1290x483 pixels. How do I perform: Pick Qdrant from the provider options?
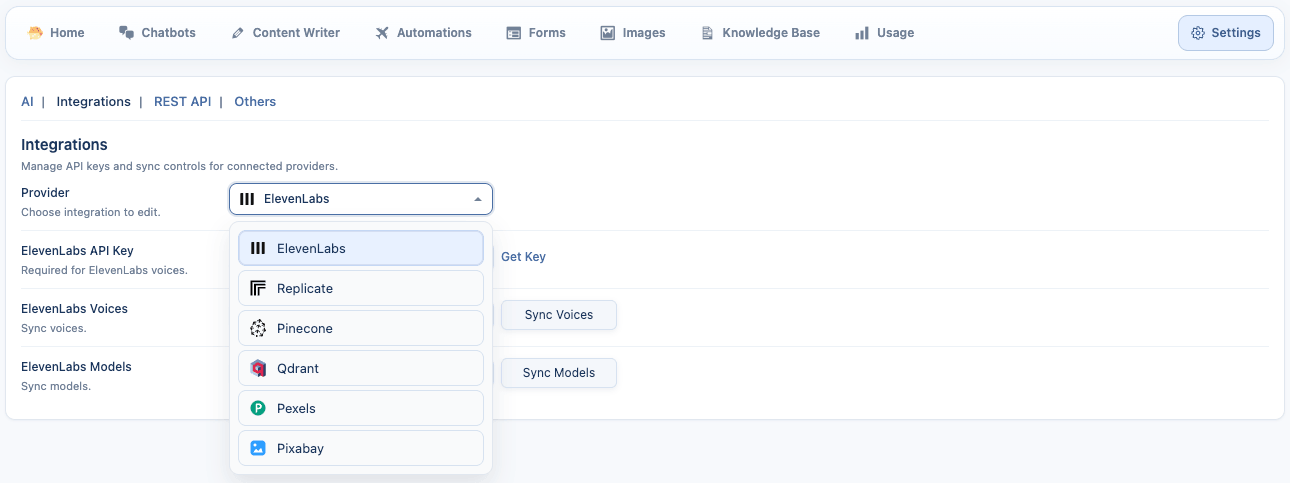pyautogui.click(x=360, y=368)
